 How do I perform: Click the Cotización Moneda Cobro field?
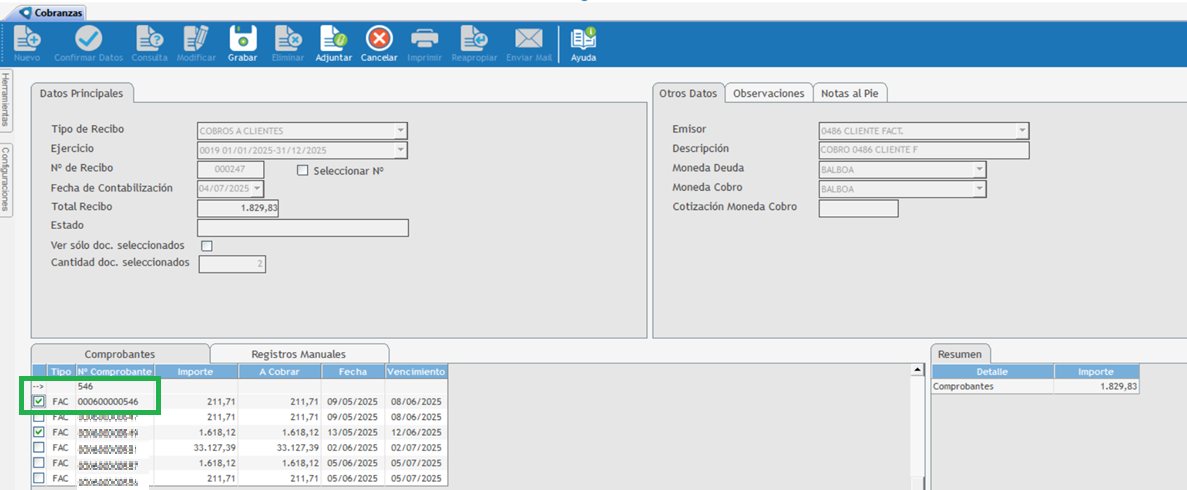coord(857,208)
